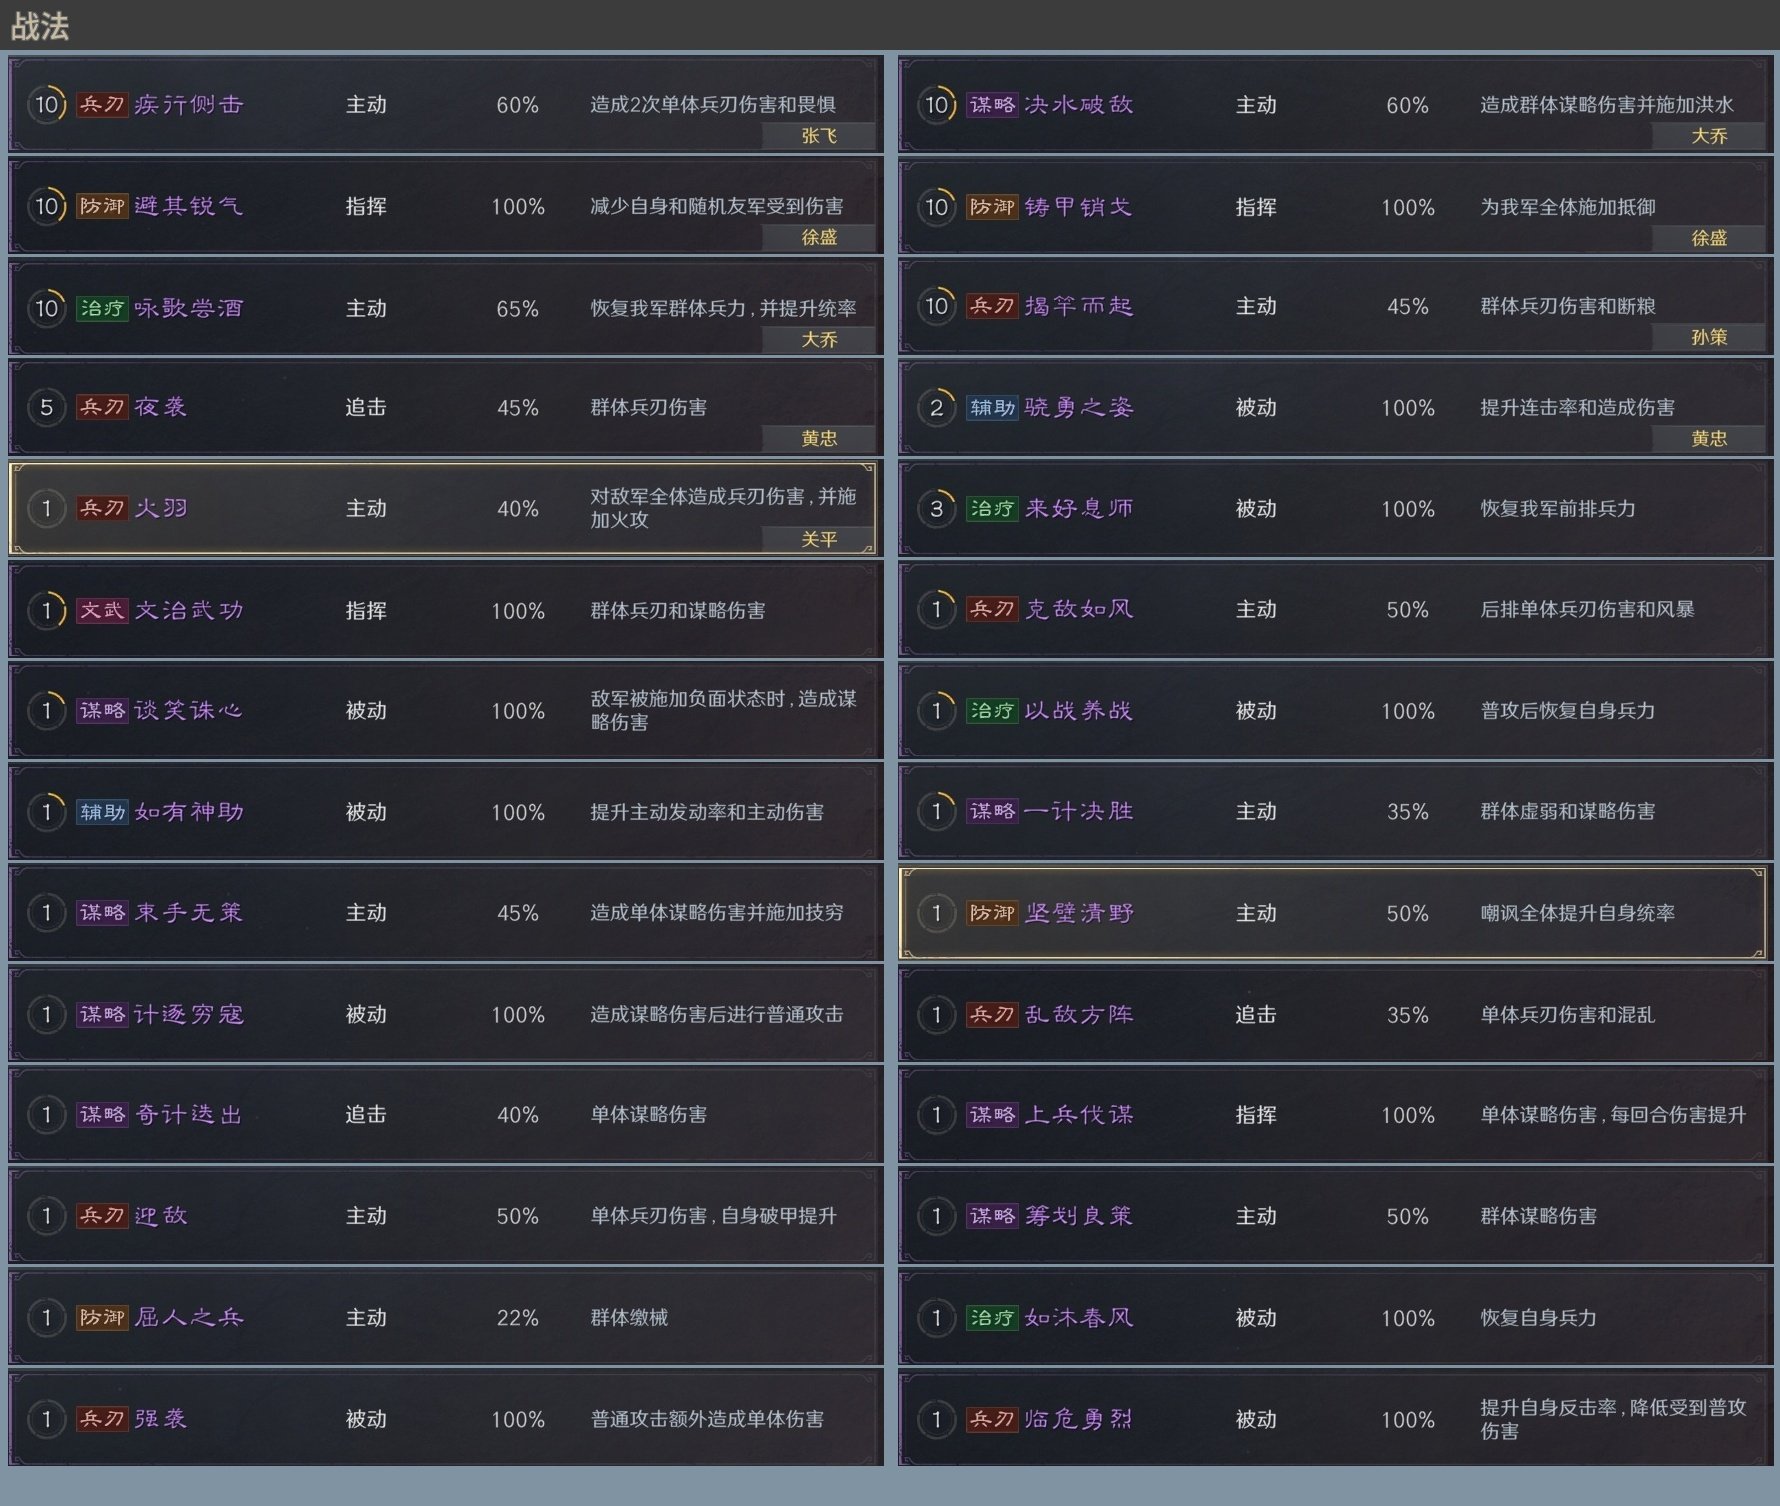Click the level 3 circle beside 来好息师
The image size is (1780, 1506).
coord(936,509)
